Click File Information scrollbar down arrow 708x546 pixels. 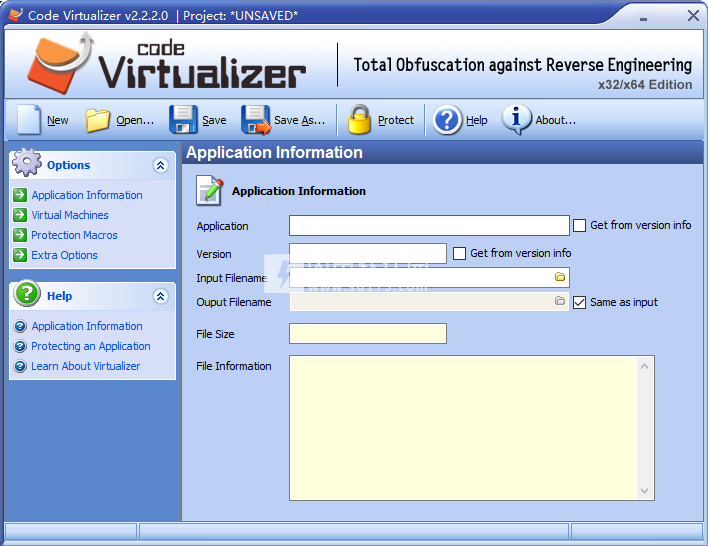click(x=644, y=490)
